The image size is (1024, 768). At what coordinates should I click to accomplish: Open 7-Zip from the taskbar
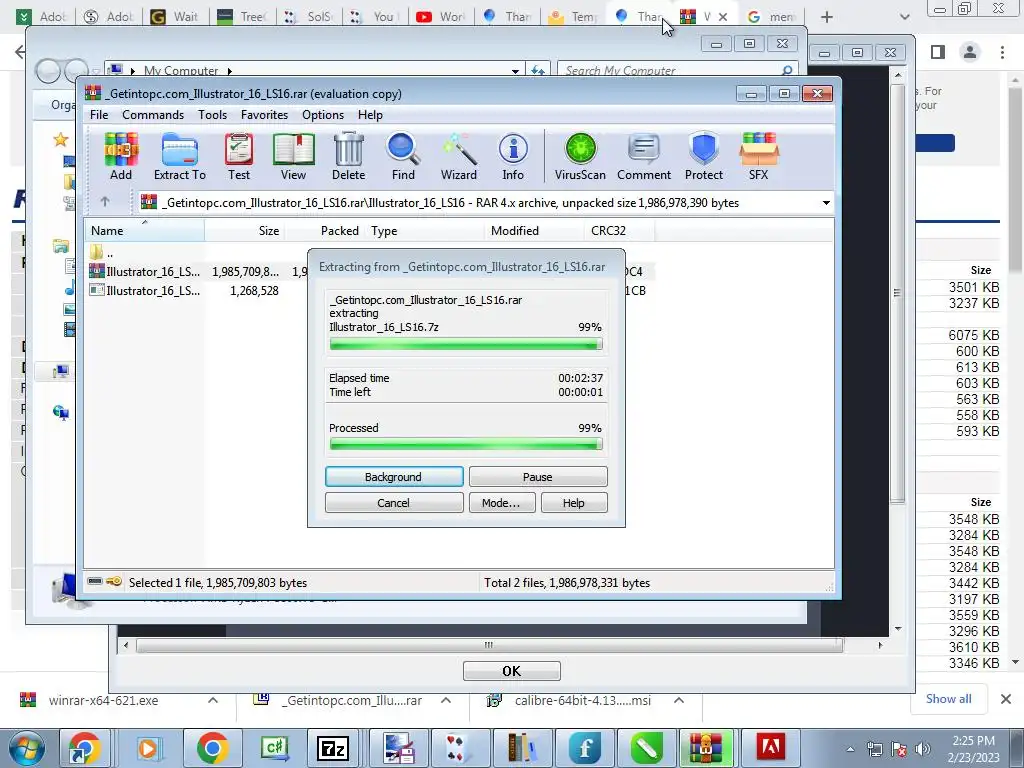tap(332, 748)
